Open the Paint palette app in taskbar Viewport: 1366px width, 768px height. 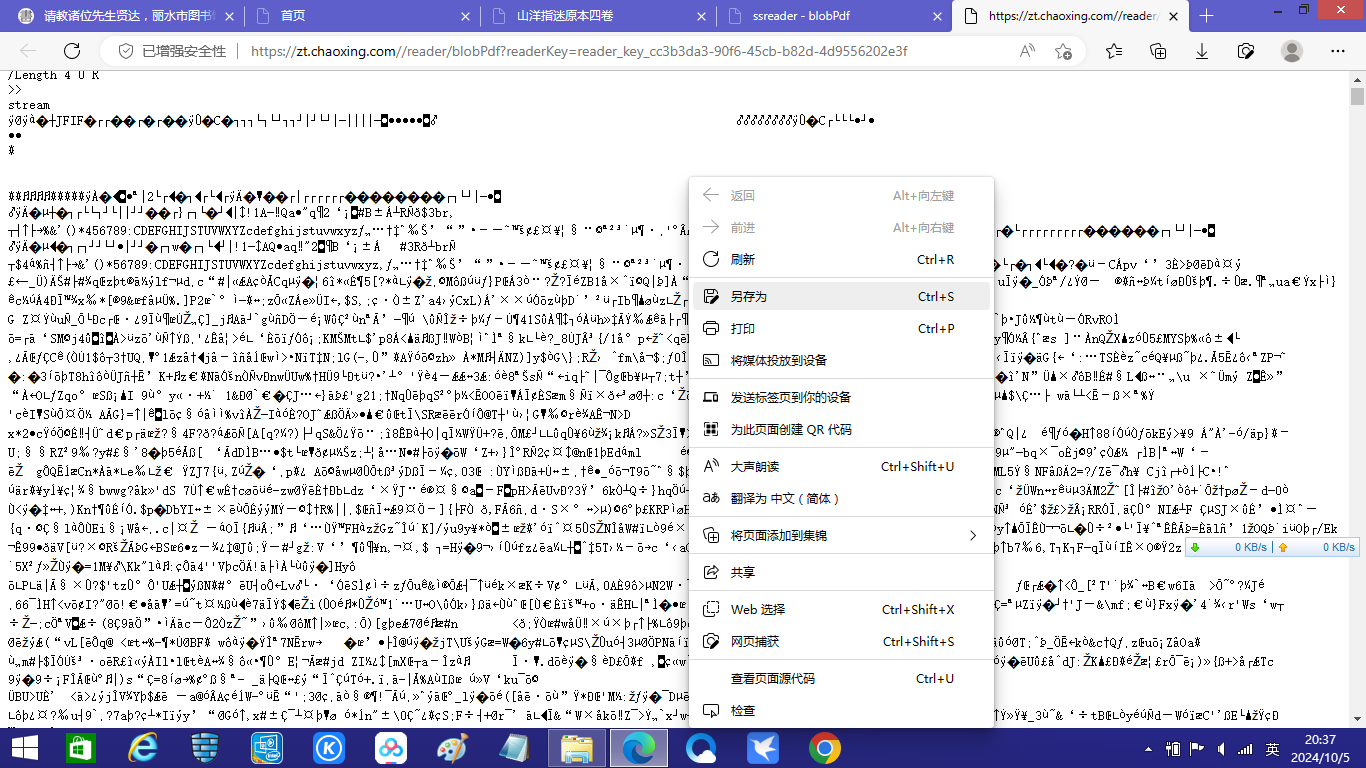pos(453,747)
